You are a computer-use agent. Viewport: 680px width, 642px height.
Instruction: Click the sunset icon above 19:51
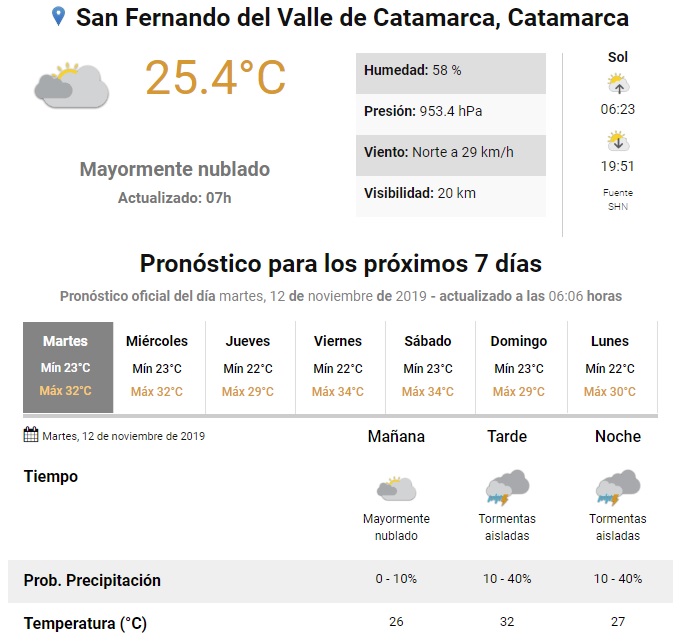coord(618,141)
